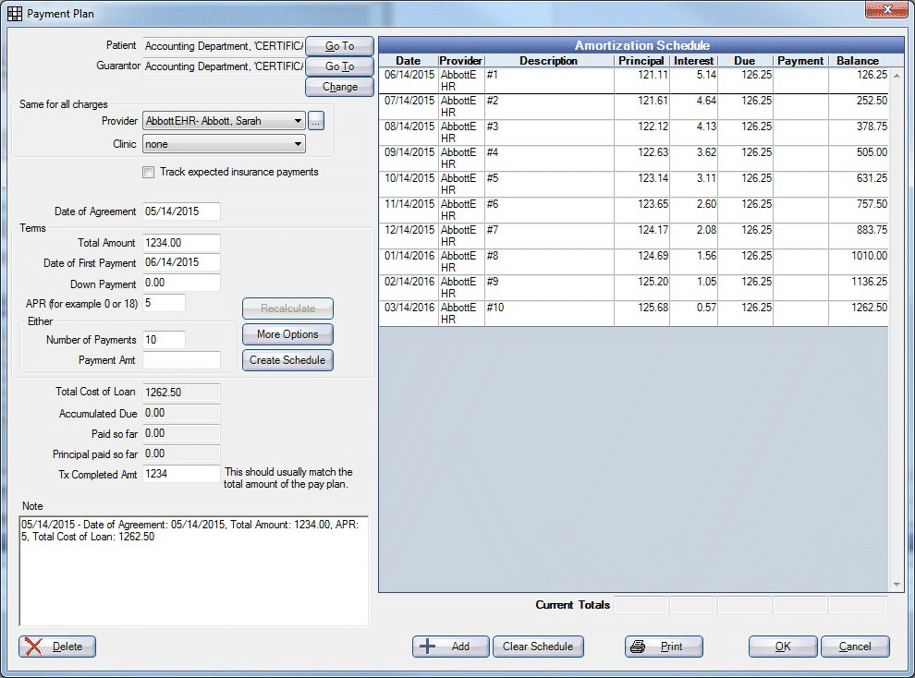Click the Number of Payments field
This screenshot has height=678, width=915.
coord(164,340)
